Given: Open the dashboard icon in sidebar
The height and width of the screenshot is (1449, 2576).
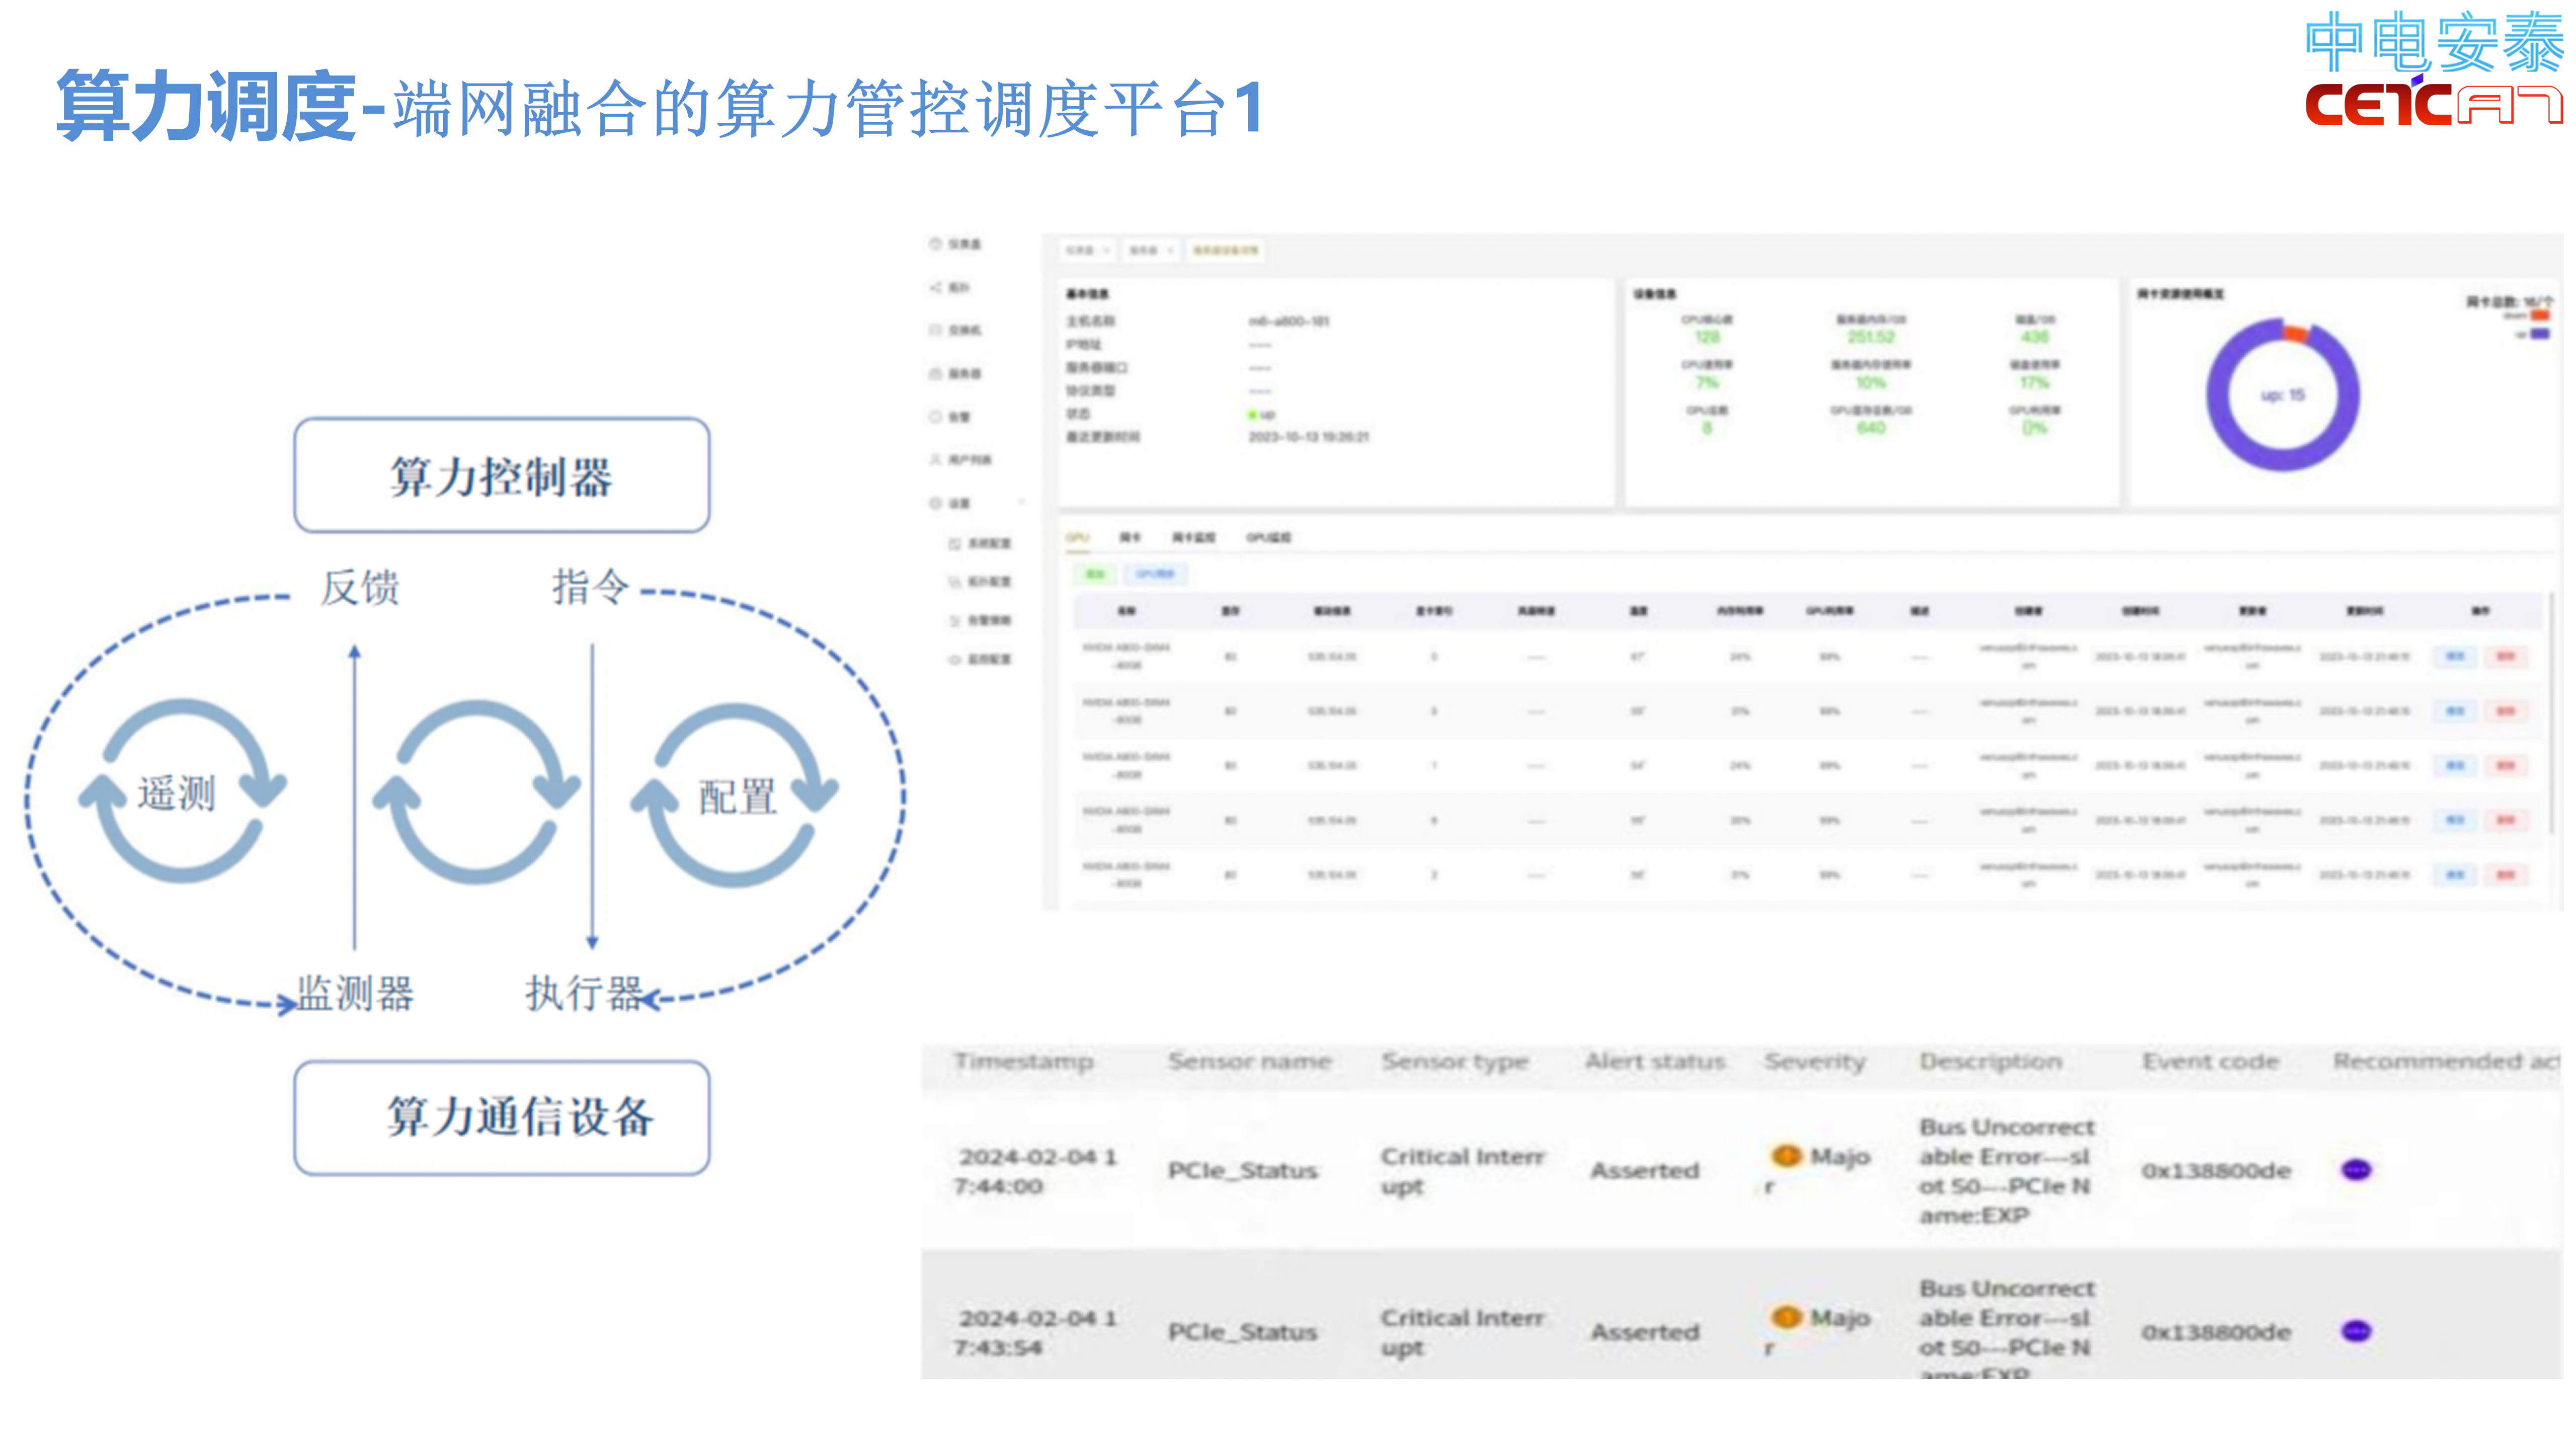Looking at the screenshot, I should click(936, 244).
